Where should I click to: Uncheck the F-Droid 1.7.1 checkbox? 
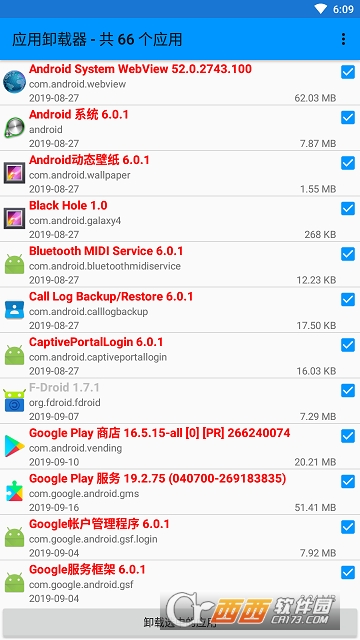(x=348, y=391)
